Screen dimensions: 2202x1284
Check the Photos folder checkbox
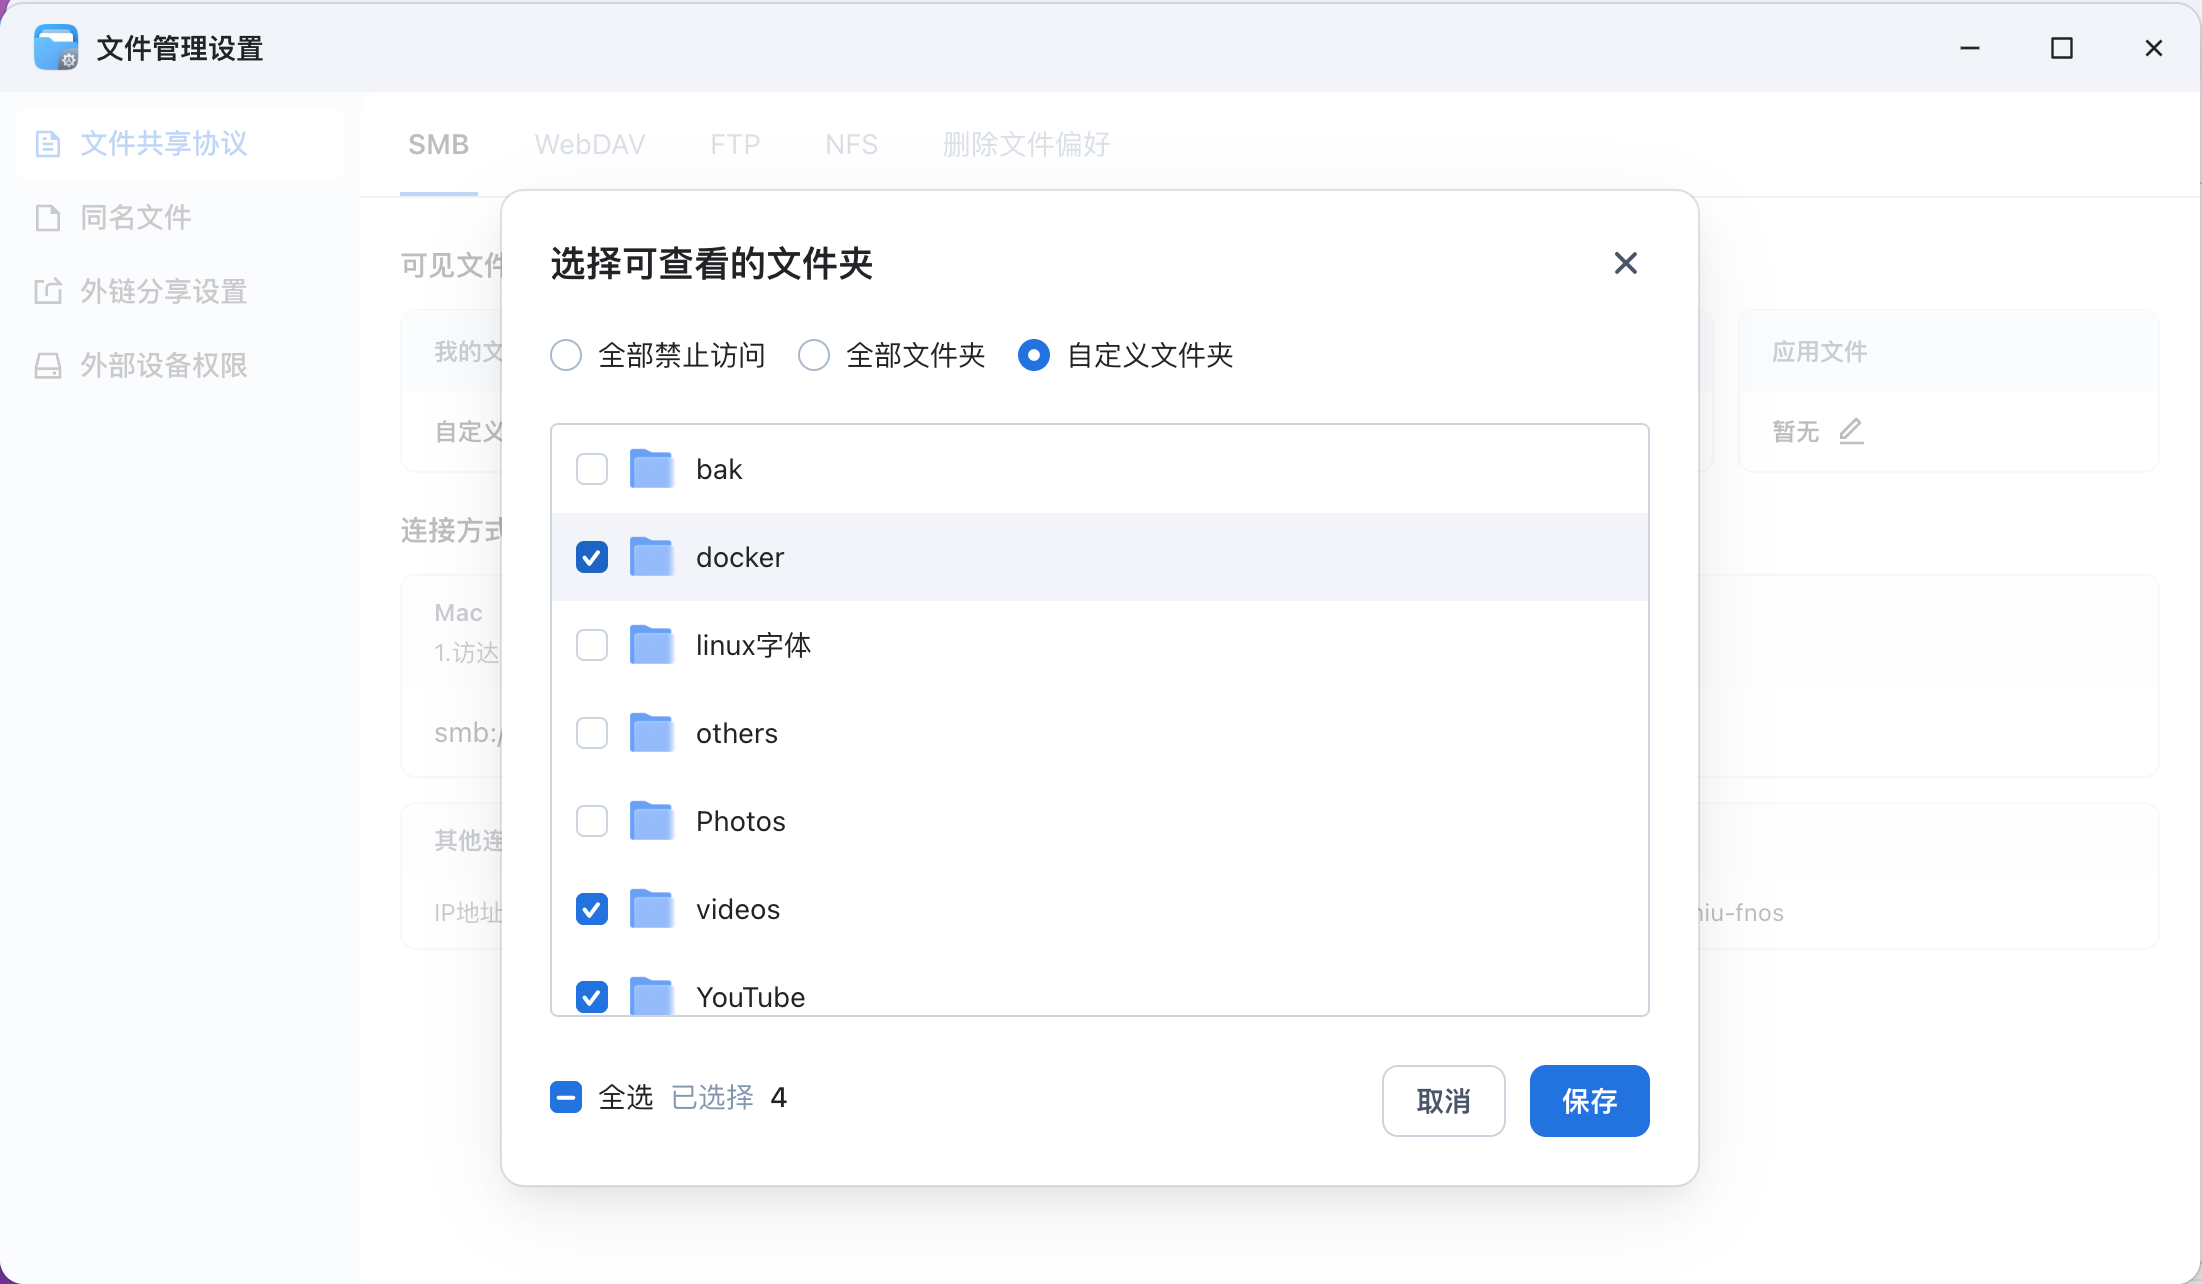[x=592, y=821]
